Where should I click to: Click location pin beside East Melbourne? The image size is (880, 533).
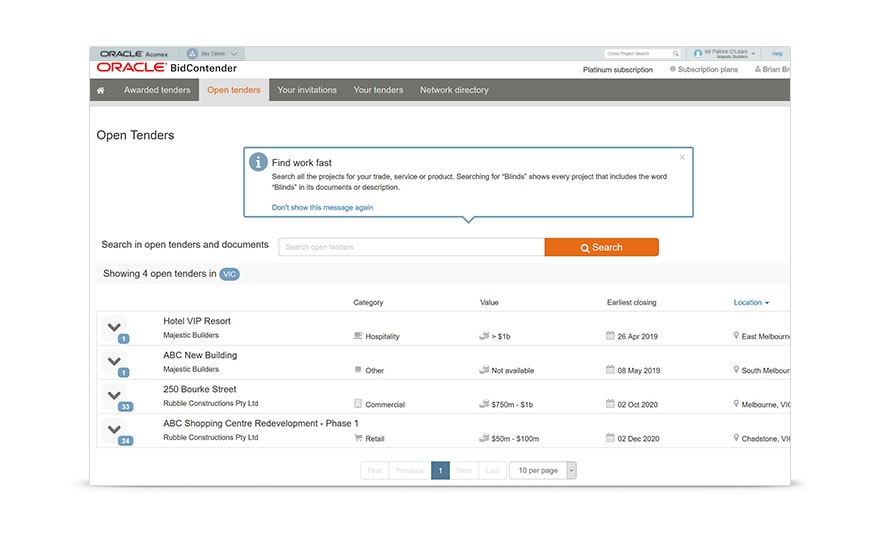[x=736, y=336]
